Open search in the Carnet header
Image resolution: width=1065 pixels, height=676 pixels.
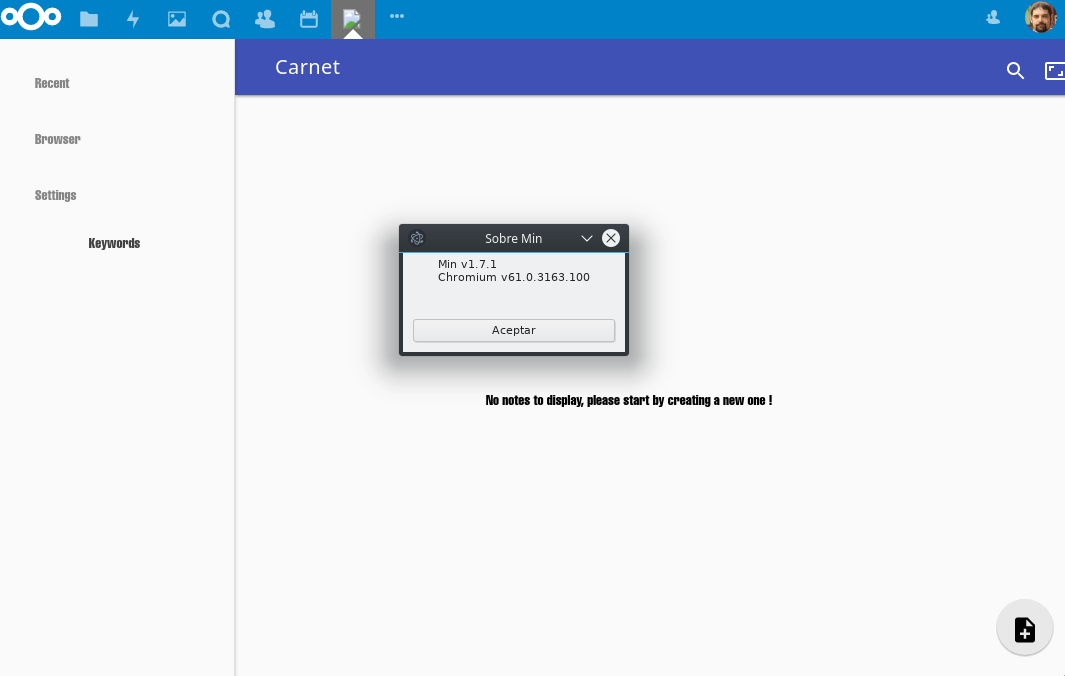coord(1015,71)
